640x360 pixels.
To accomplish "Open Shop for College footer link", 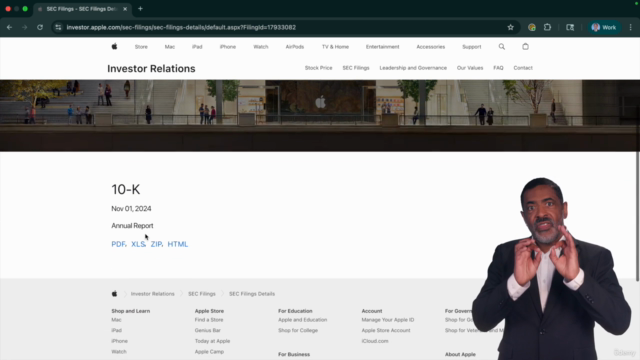I will click(x=298, y=331).
